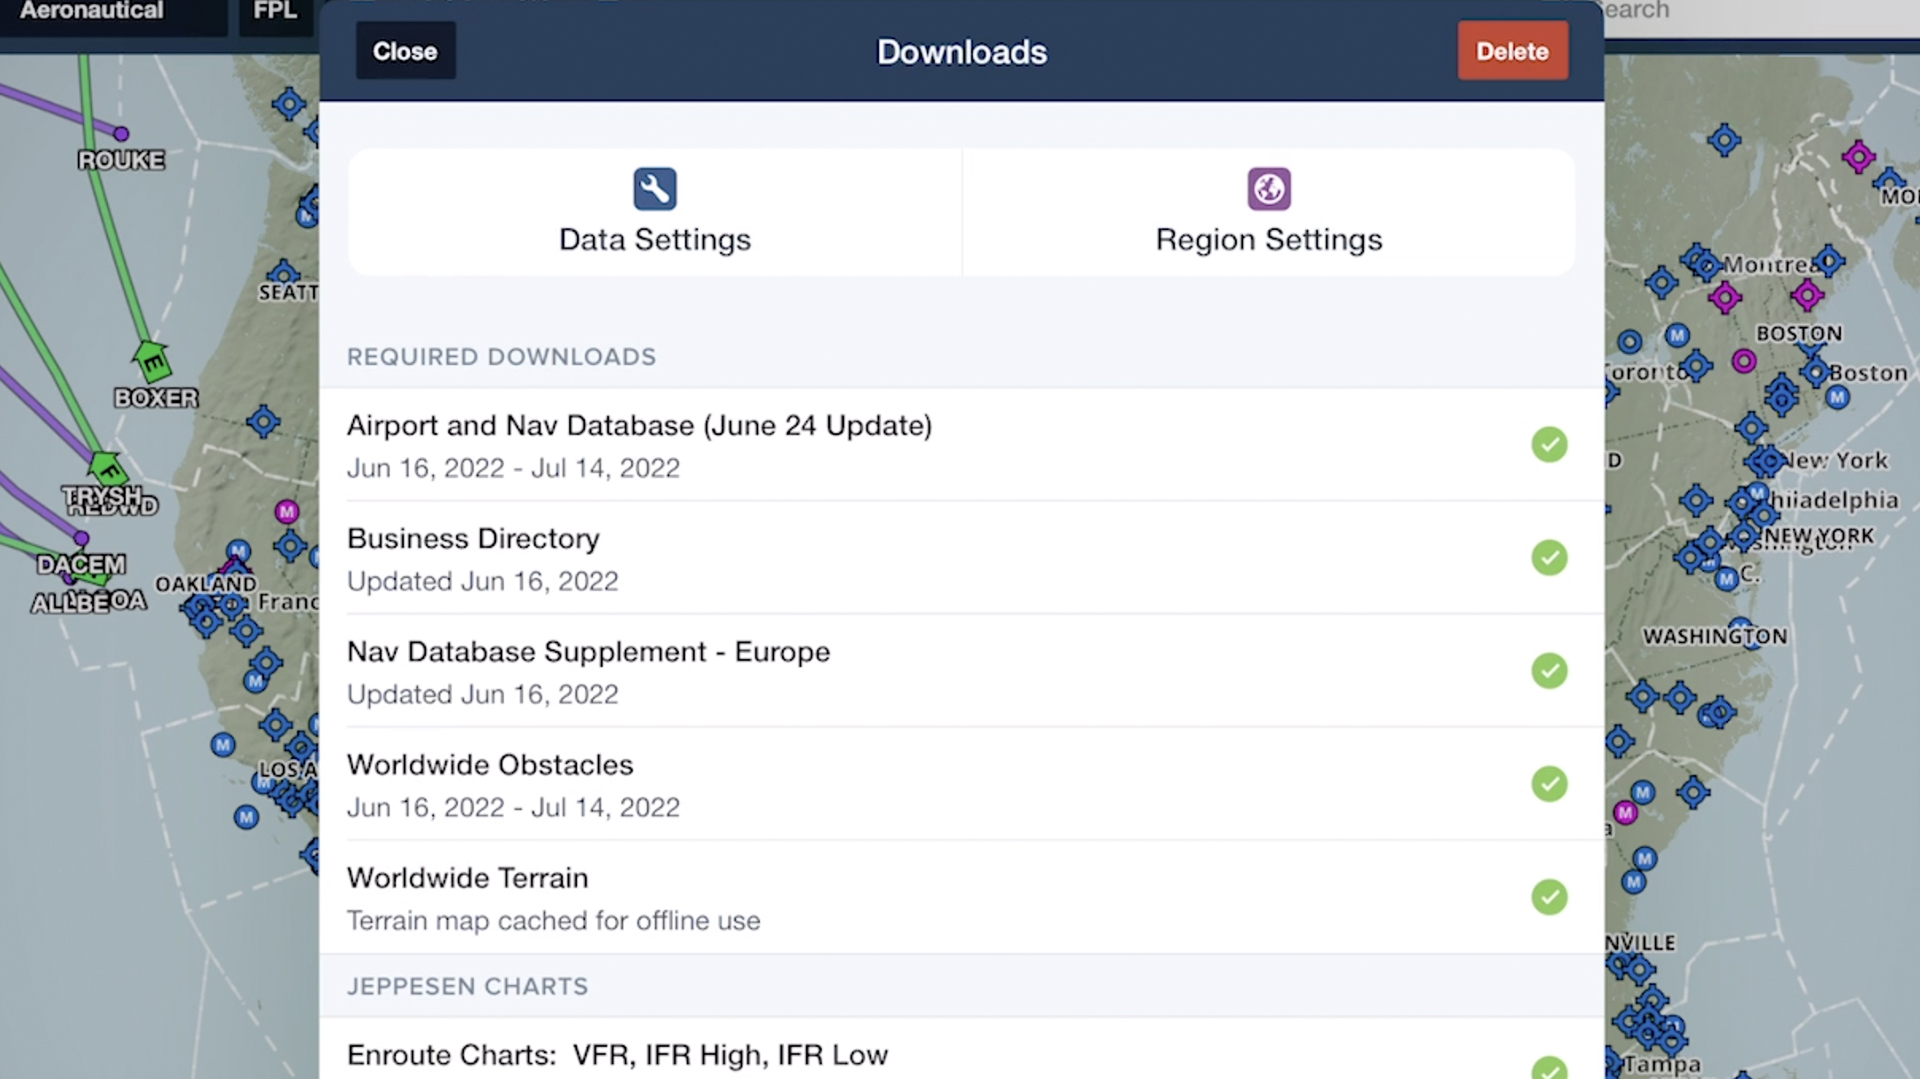Open Region Settings globe icon
Viewport: 1920px width, 1079px height.
tap(1269, 189)
